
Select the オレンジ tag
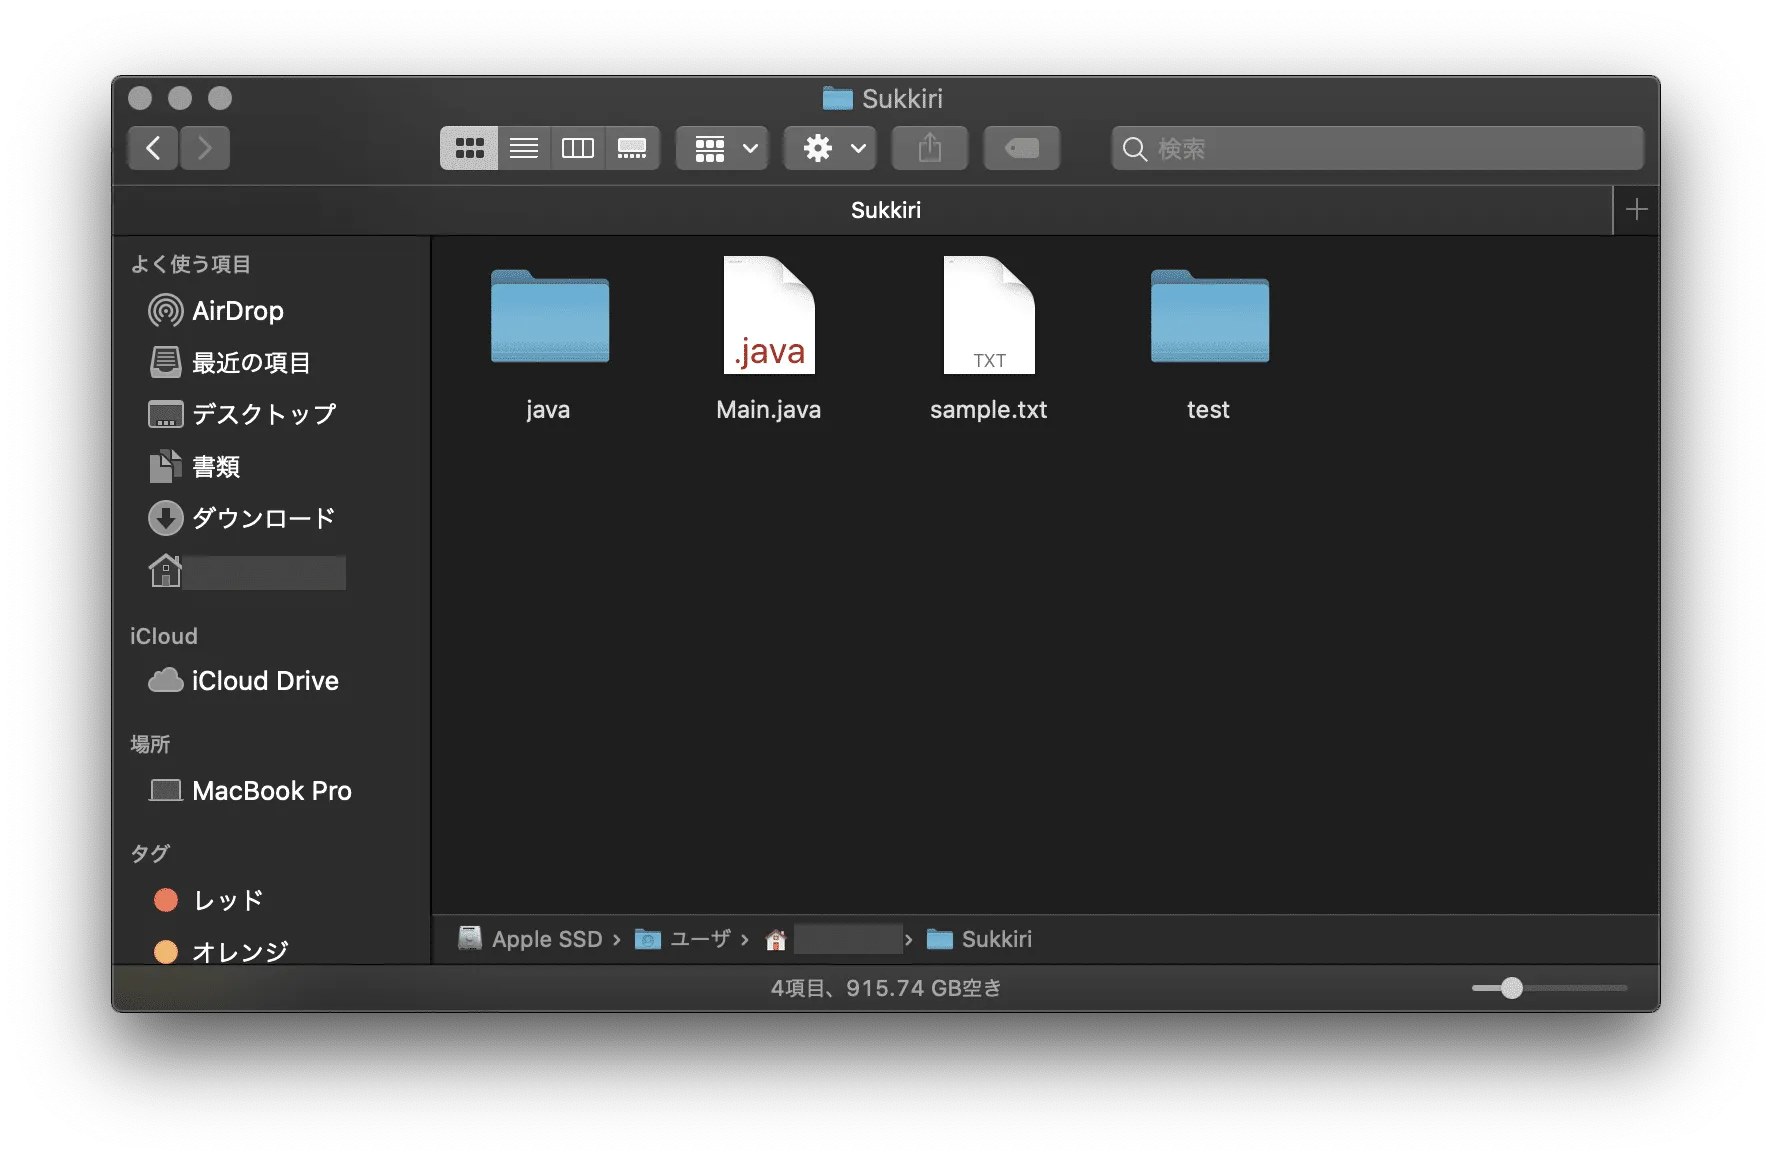[221, 951]
